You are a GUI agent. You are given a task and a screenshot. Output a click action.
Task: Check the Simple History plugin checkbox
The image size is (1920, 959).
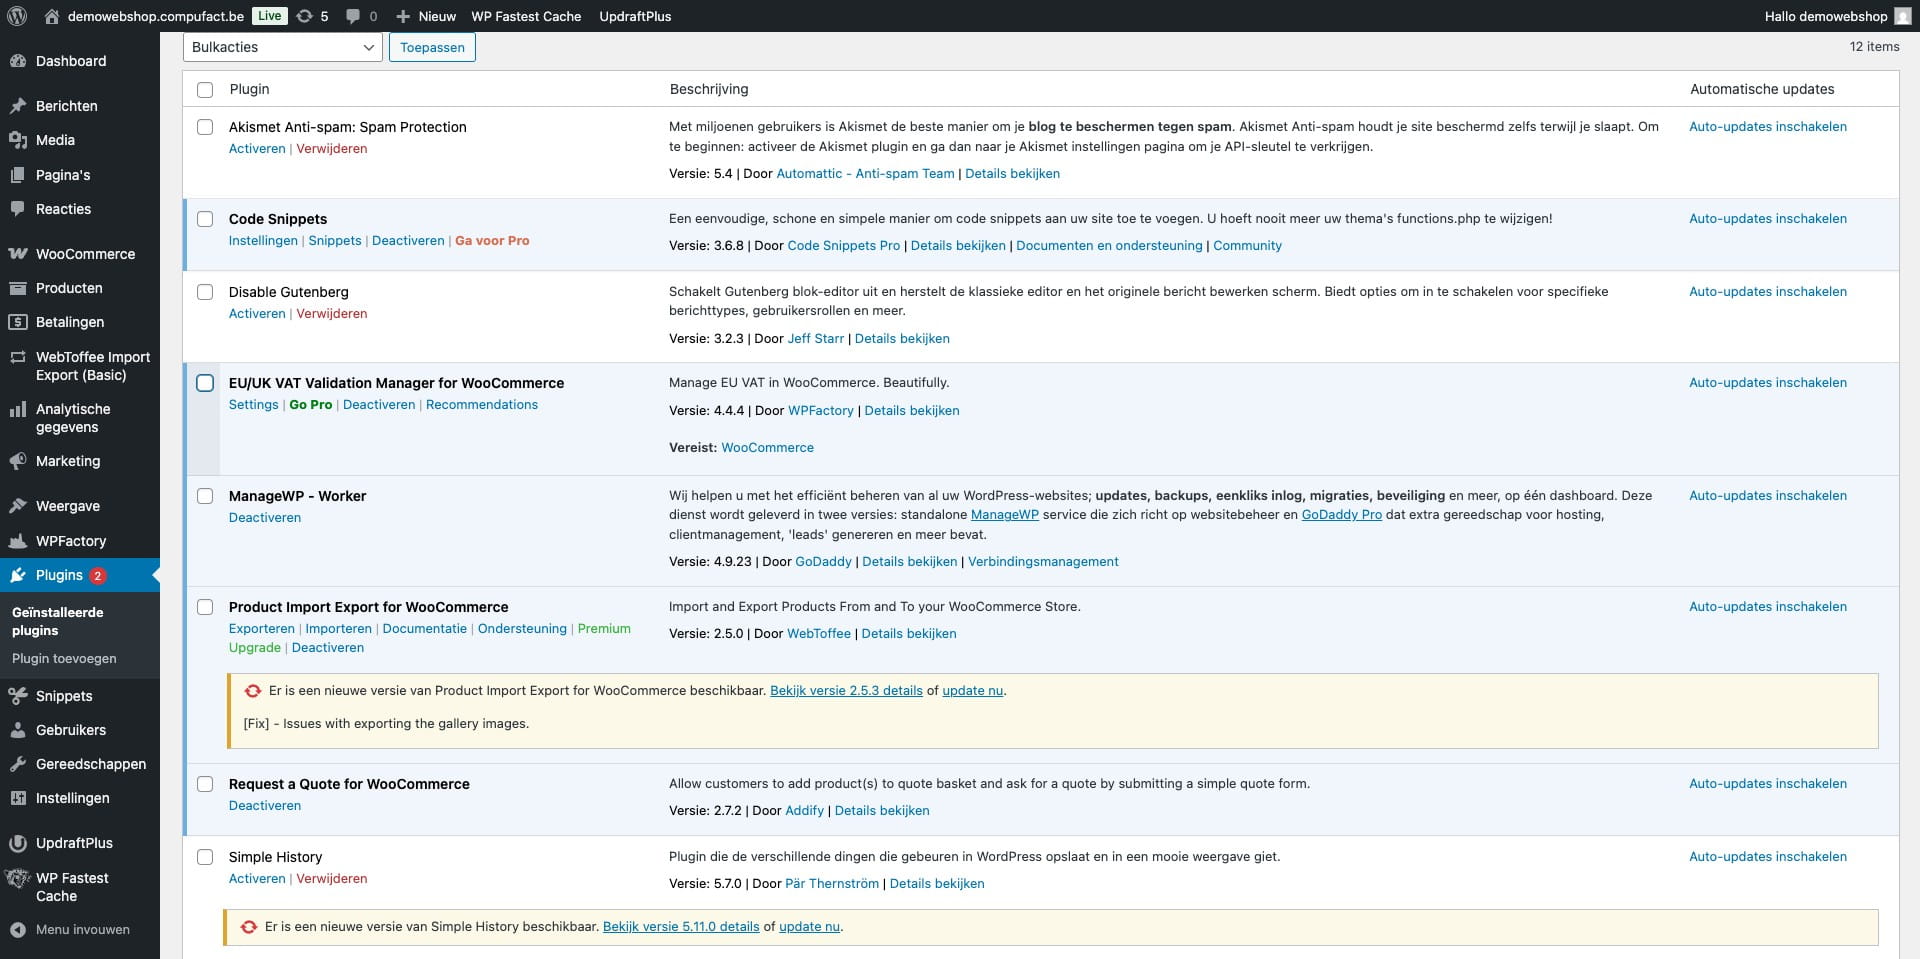pos(205,857)
